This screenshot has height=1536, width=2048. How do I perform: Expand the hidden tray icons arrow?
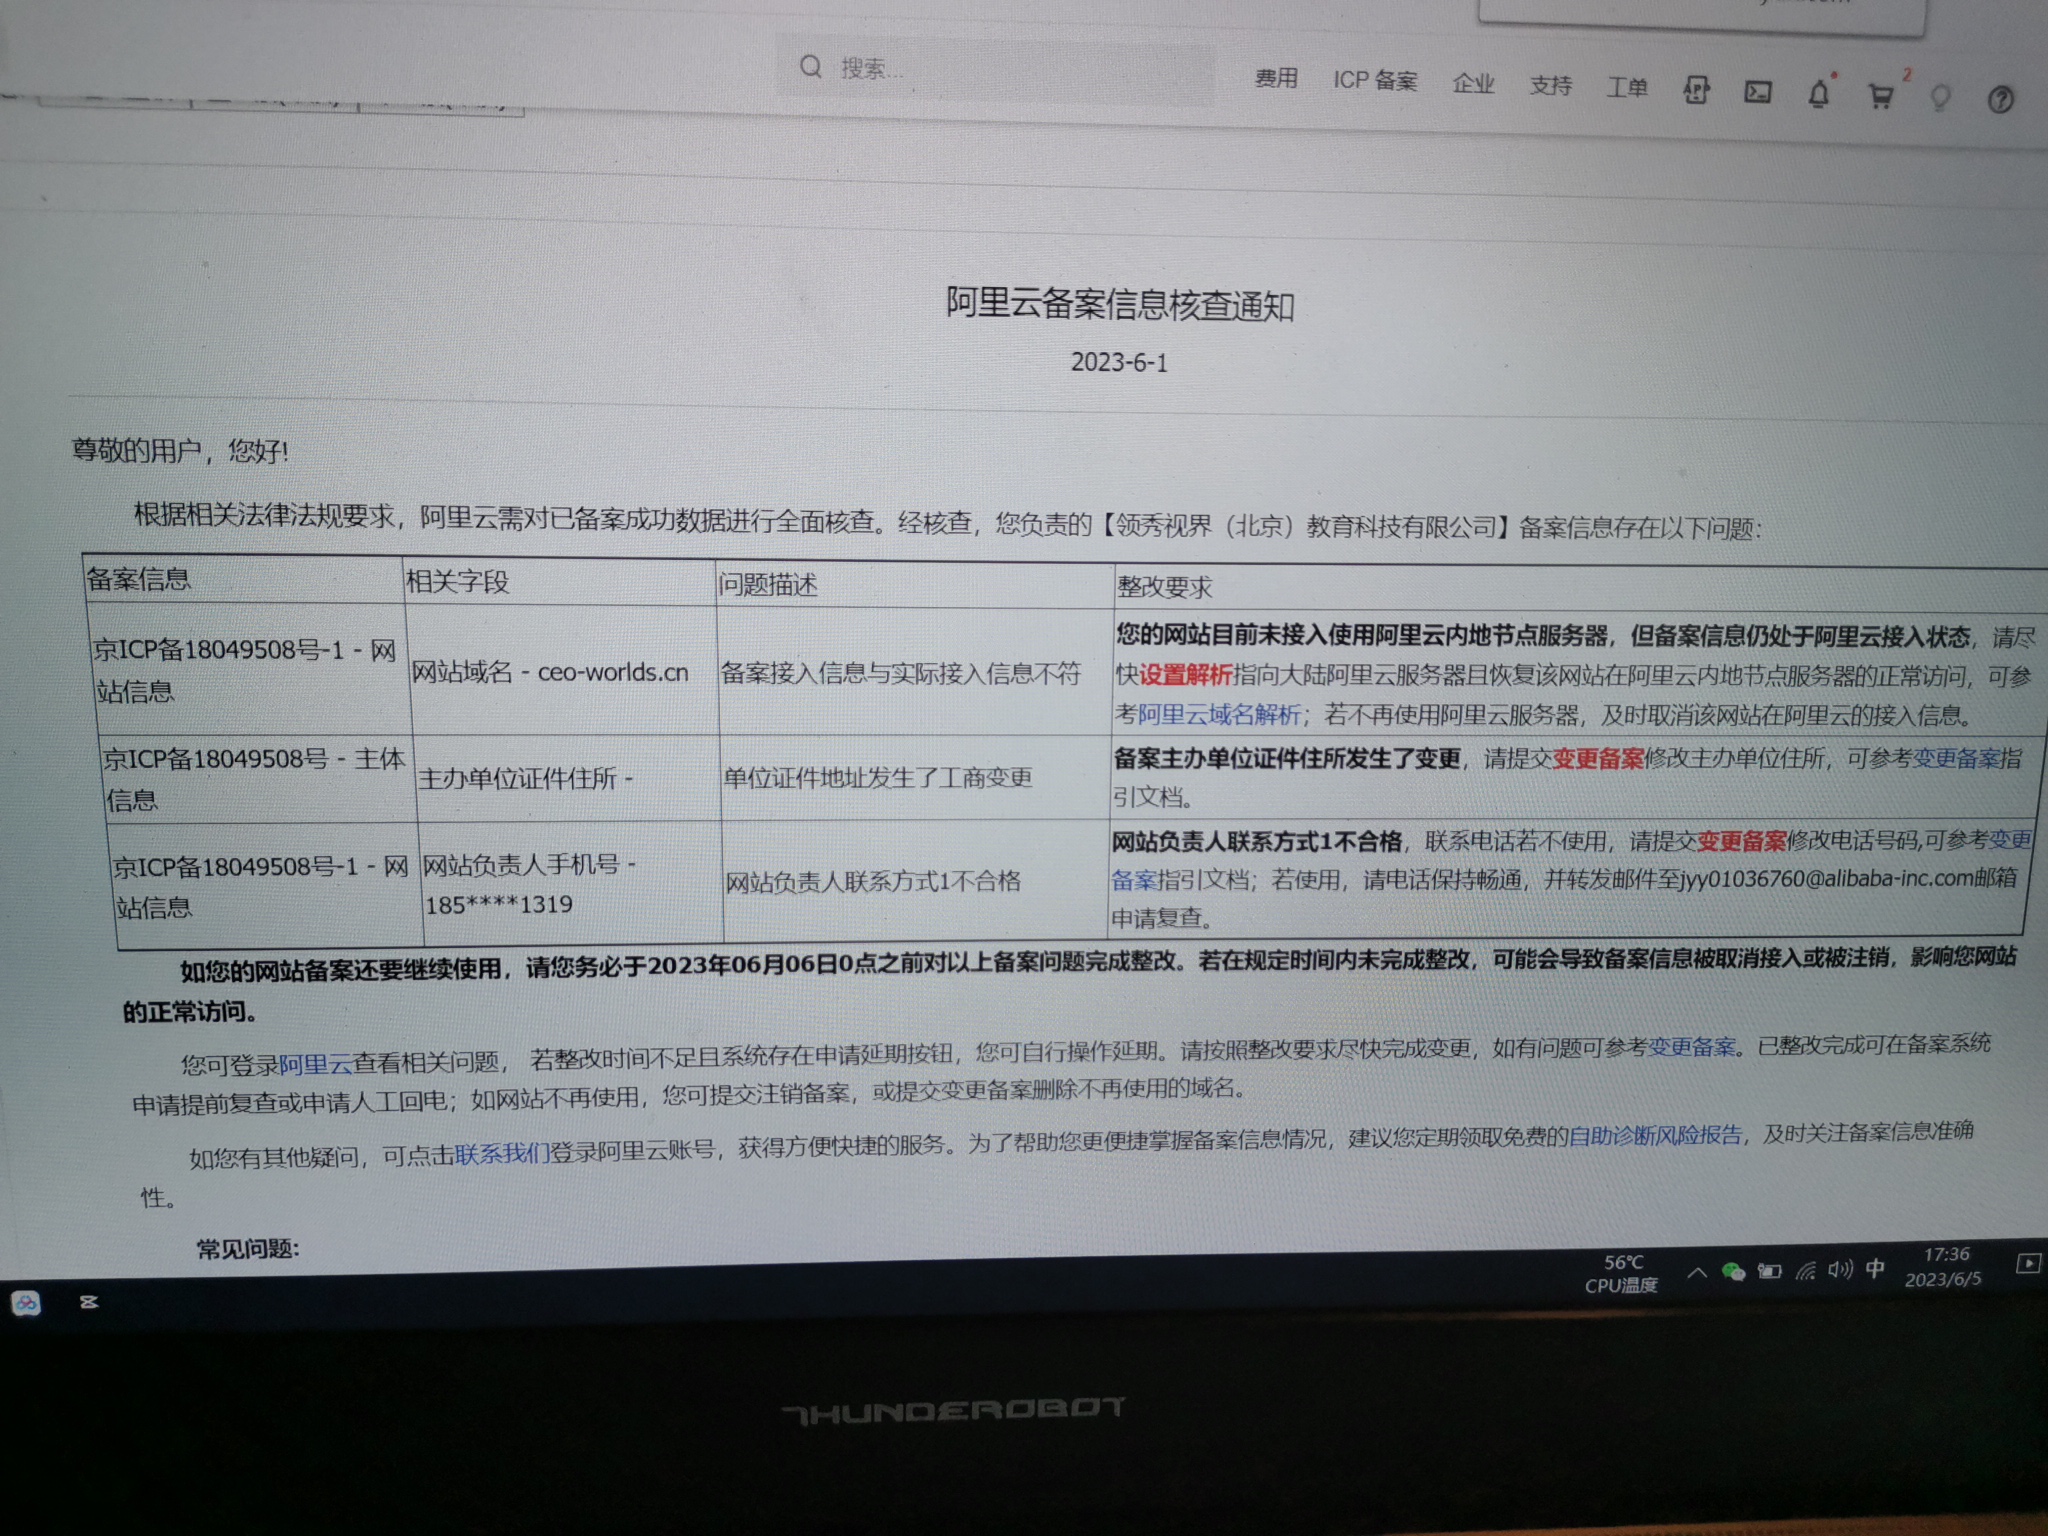click(1696, 1273)
